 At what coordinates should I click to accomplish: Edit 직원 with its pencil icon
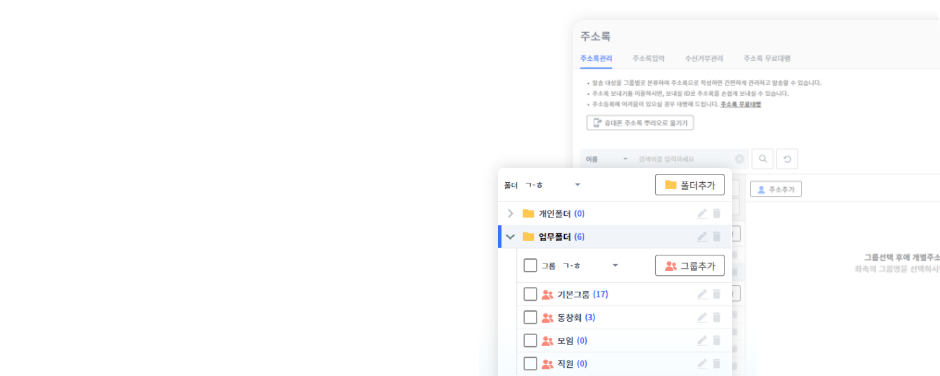point(702,363)
